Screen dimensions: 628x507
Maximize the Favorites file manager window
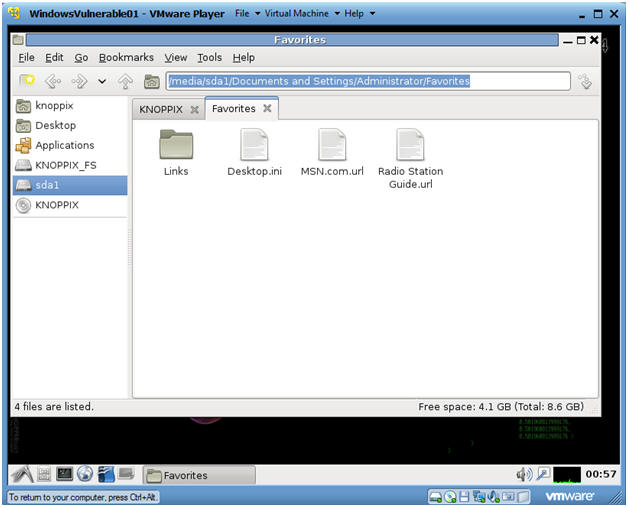click(581, 40)
